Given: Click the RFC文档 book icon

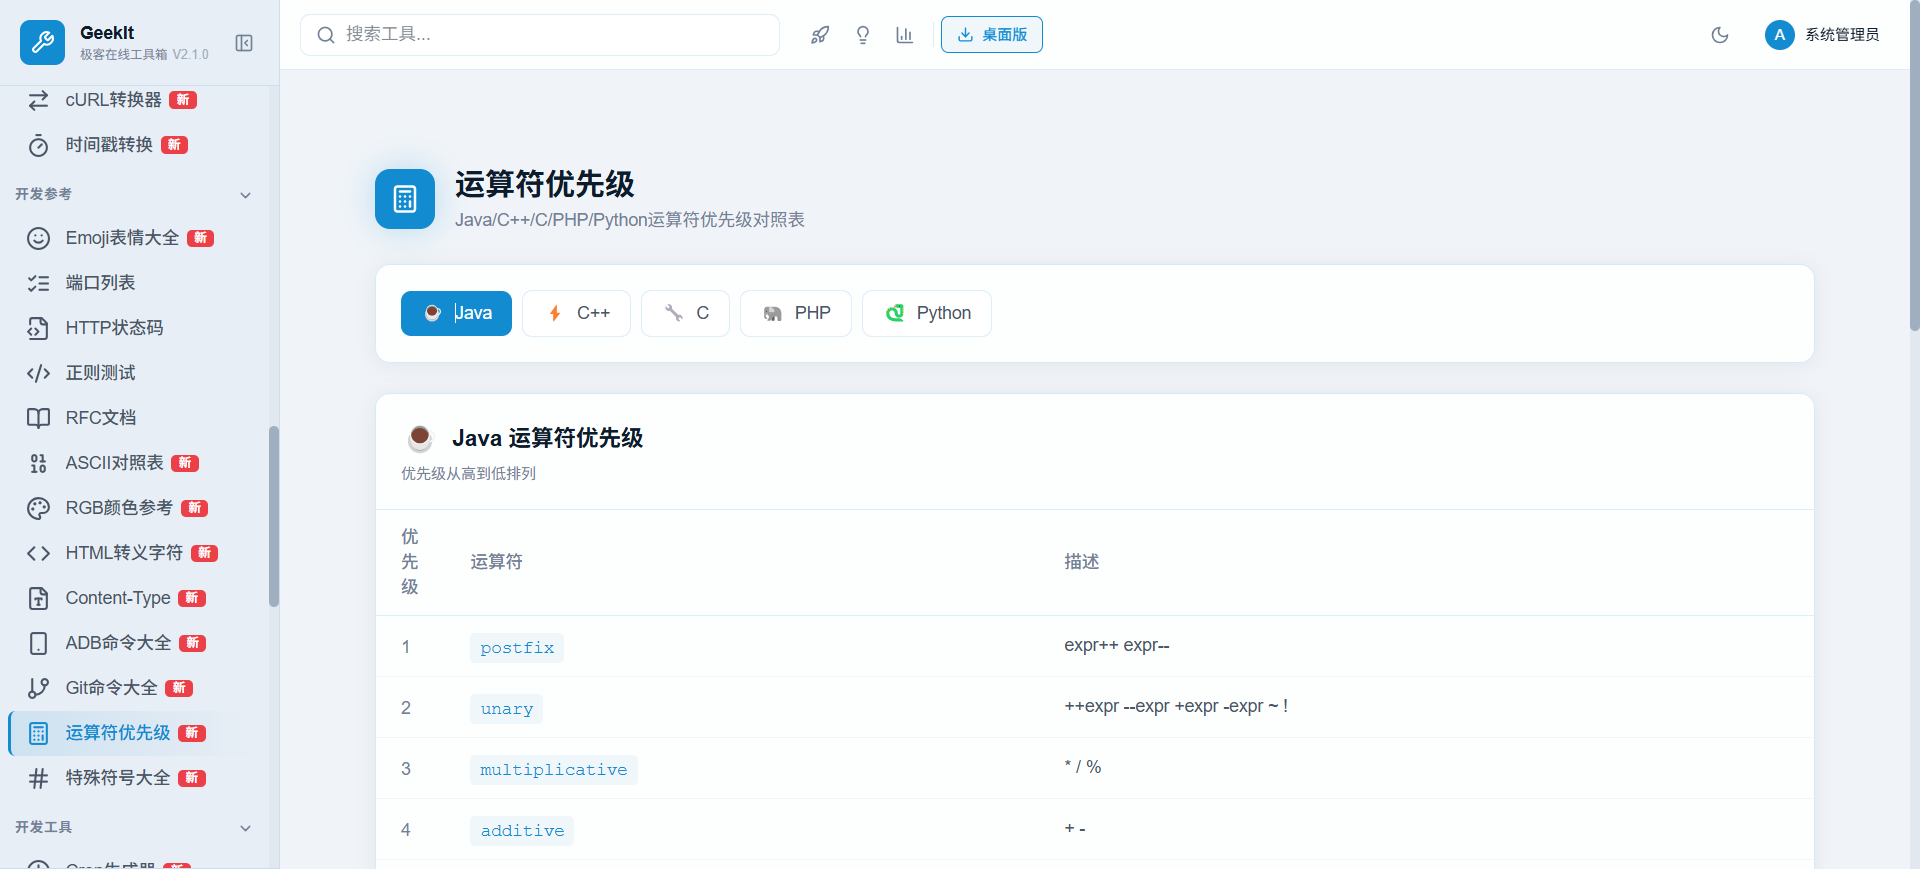Looking at the screenshot, I should (38, 418).
